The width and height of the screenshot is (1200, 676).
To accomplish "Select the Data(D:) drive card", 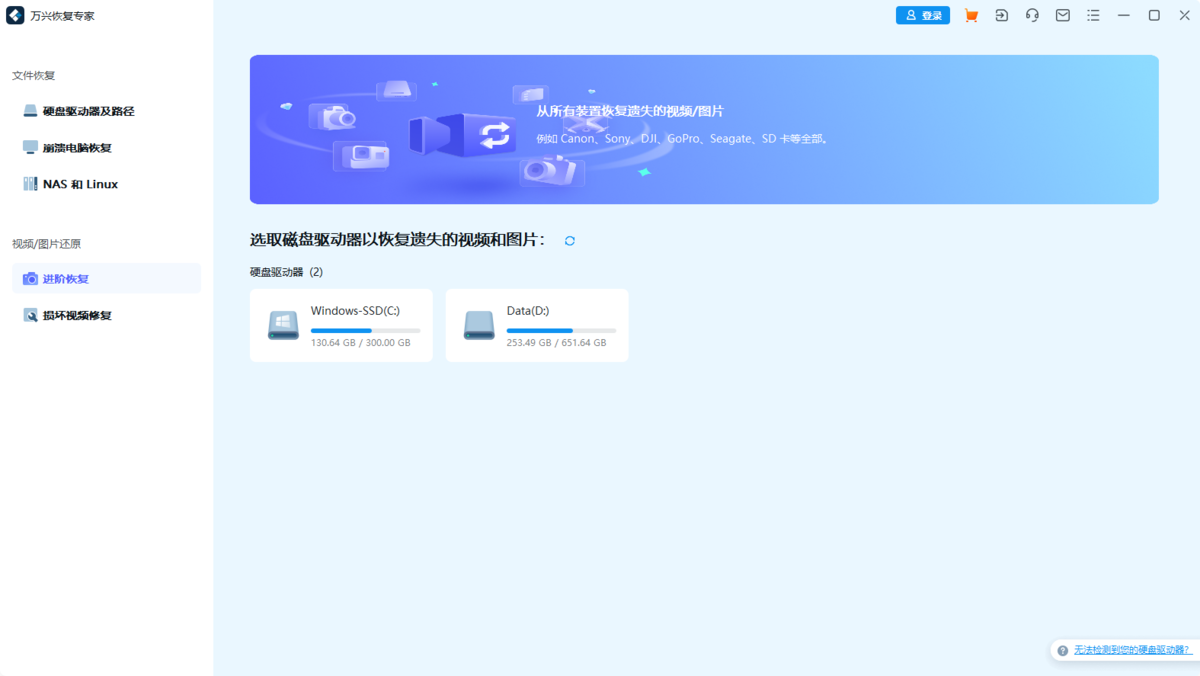I will point(536,325).
